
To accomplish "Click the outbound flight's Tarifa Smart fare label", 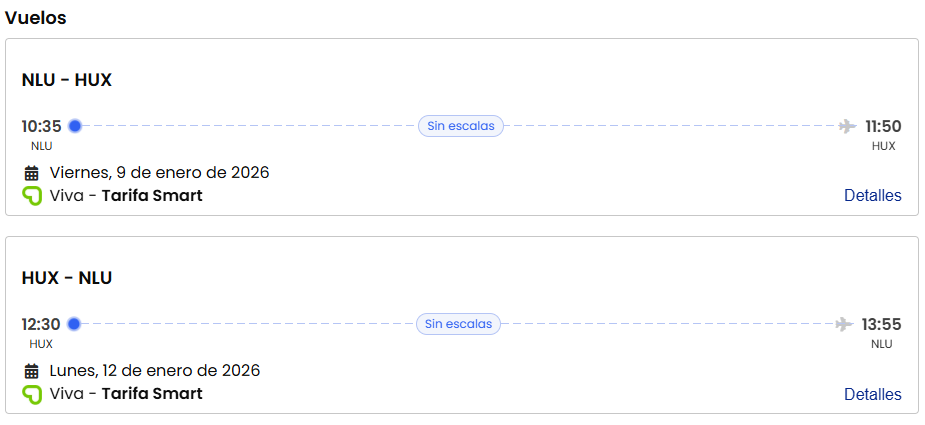I will pyautogui.click(x=152, y=196).
